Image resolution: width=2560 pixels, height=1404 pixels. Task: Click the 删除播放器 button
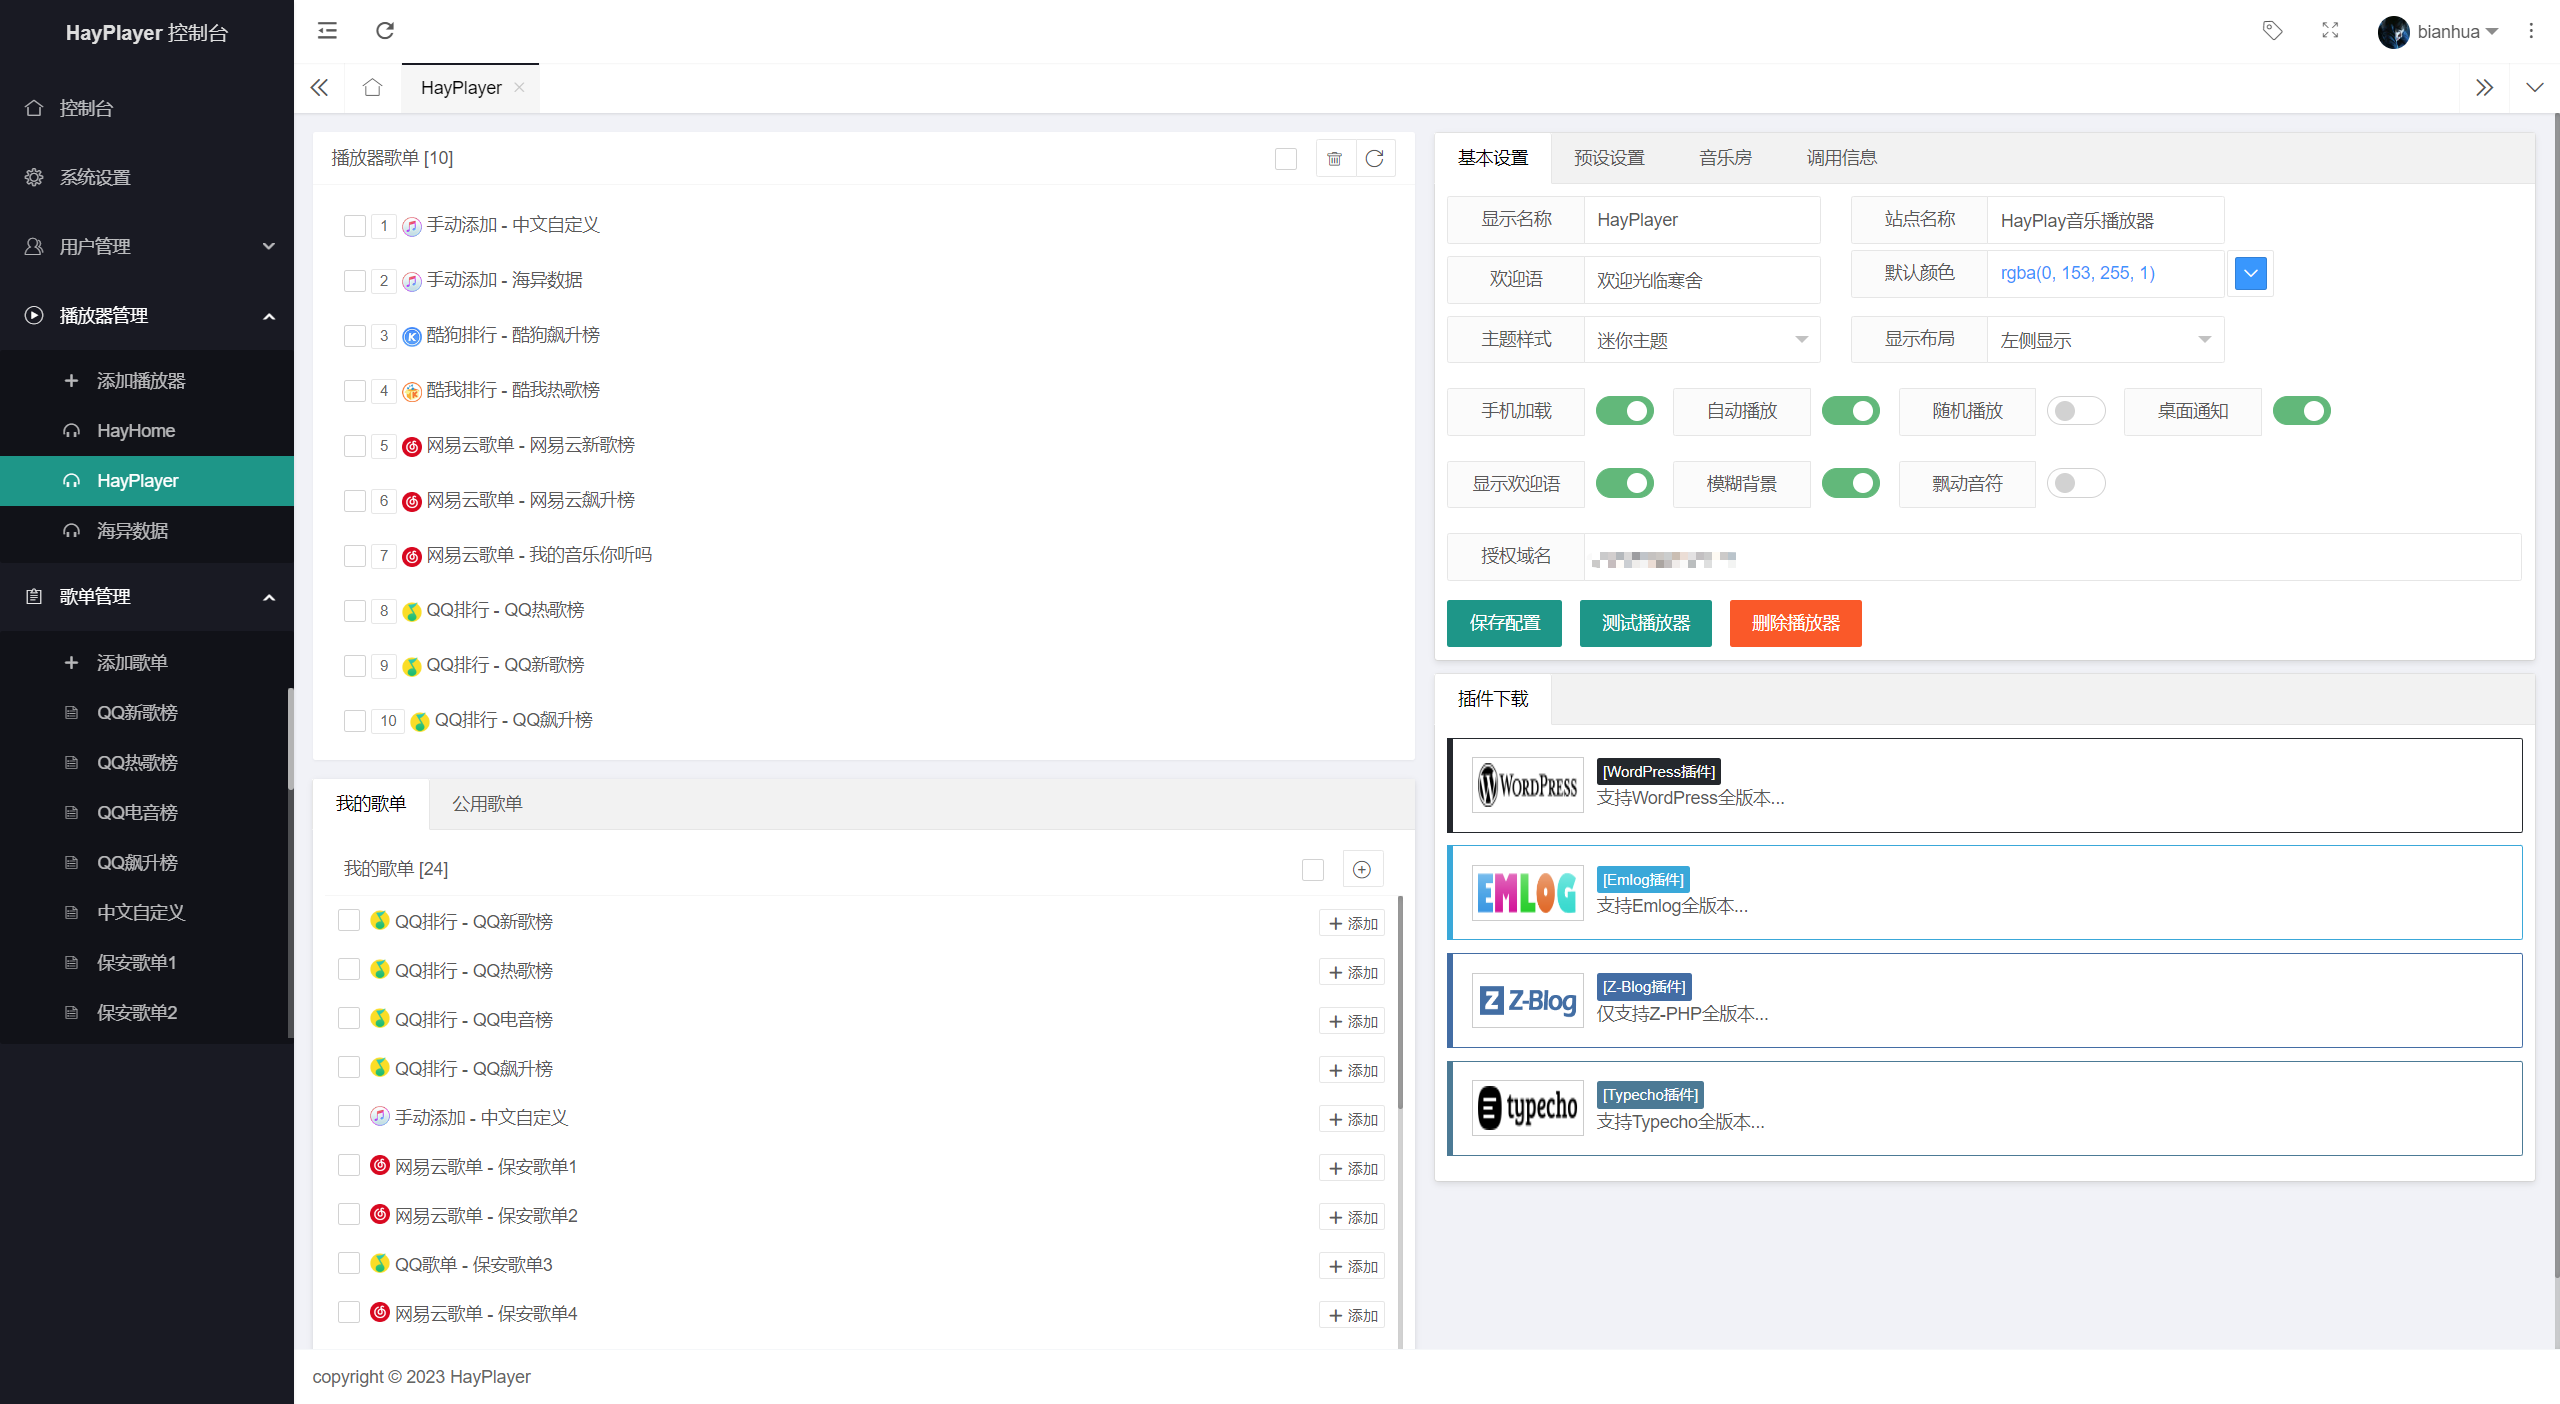pos(1795,623)
